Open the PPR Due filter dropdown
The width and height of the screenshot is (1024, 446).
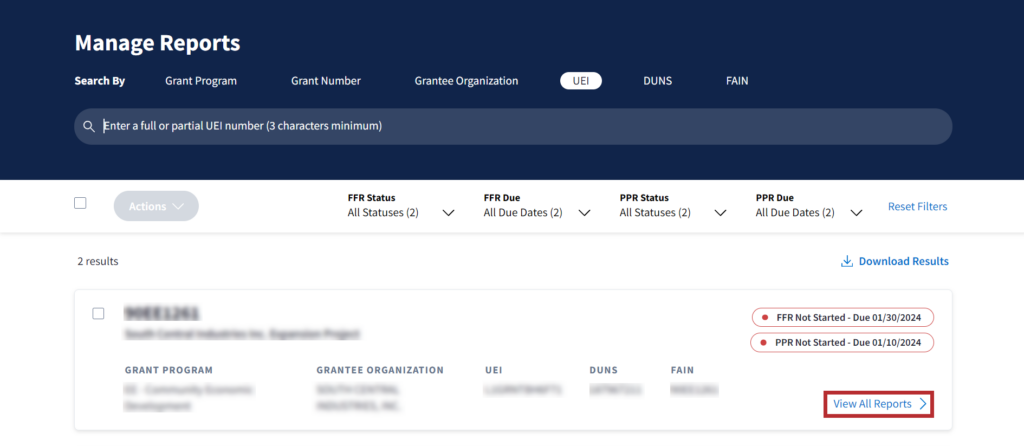[856, 213]
